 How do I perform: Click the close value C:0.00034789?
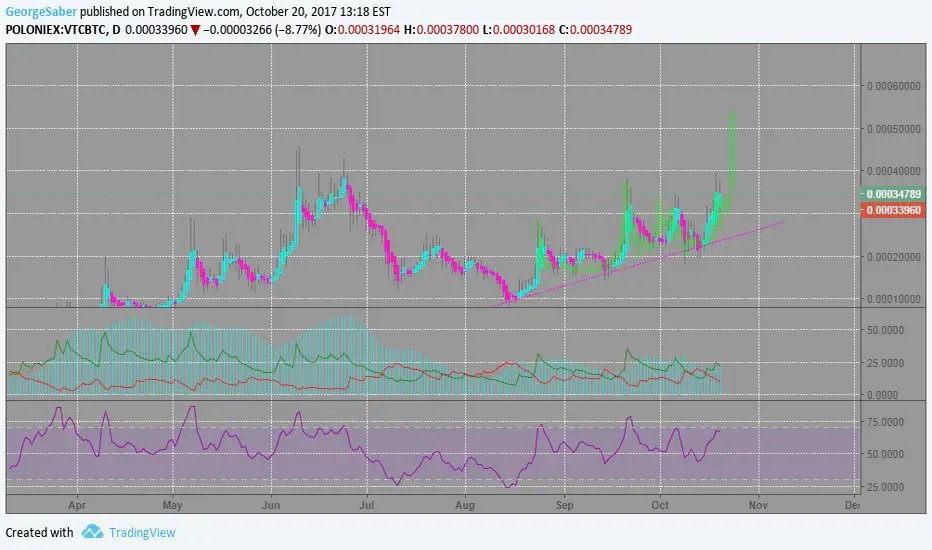click(x=595, y=30)
